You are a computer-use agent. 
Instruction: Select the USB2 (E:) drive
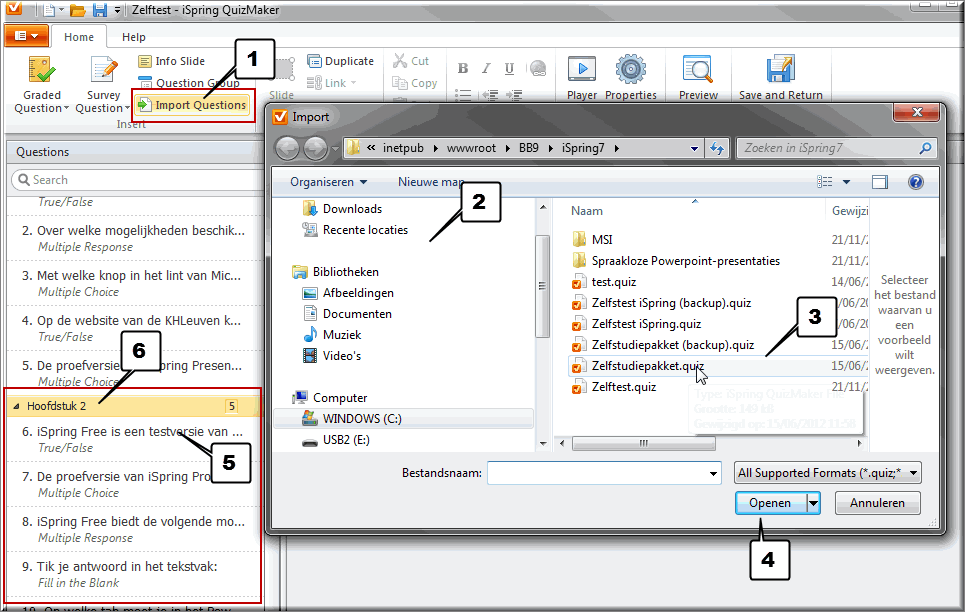[335, 440]
